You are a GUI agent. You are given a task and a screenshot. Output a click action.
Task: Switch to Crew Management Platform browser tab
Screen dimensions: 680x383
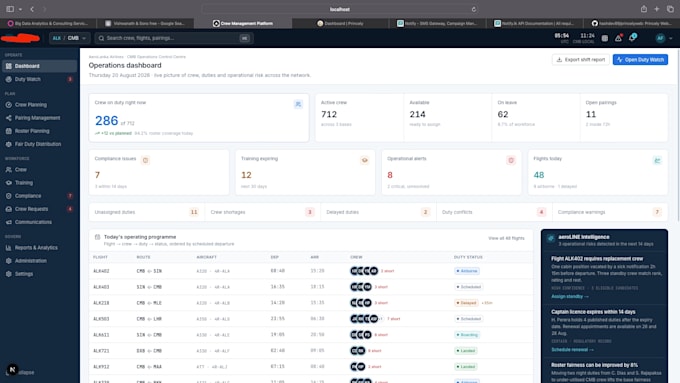coord(242,23)
